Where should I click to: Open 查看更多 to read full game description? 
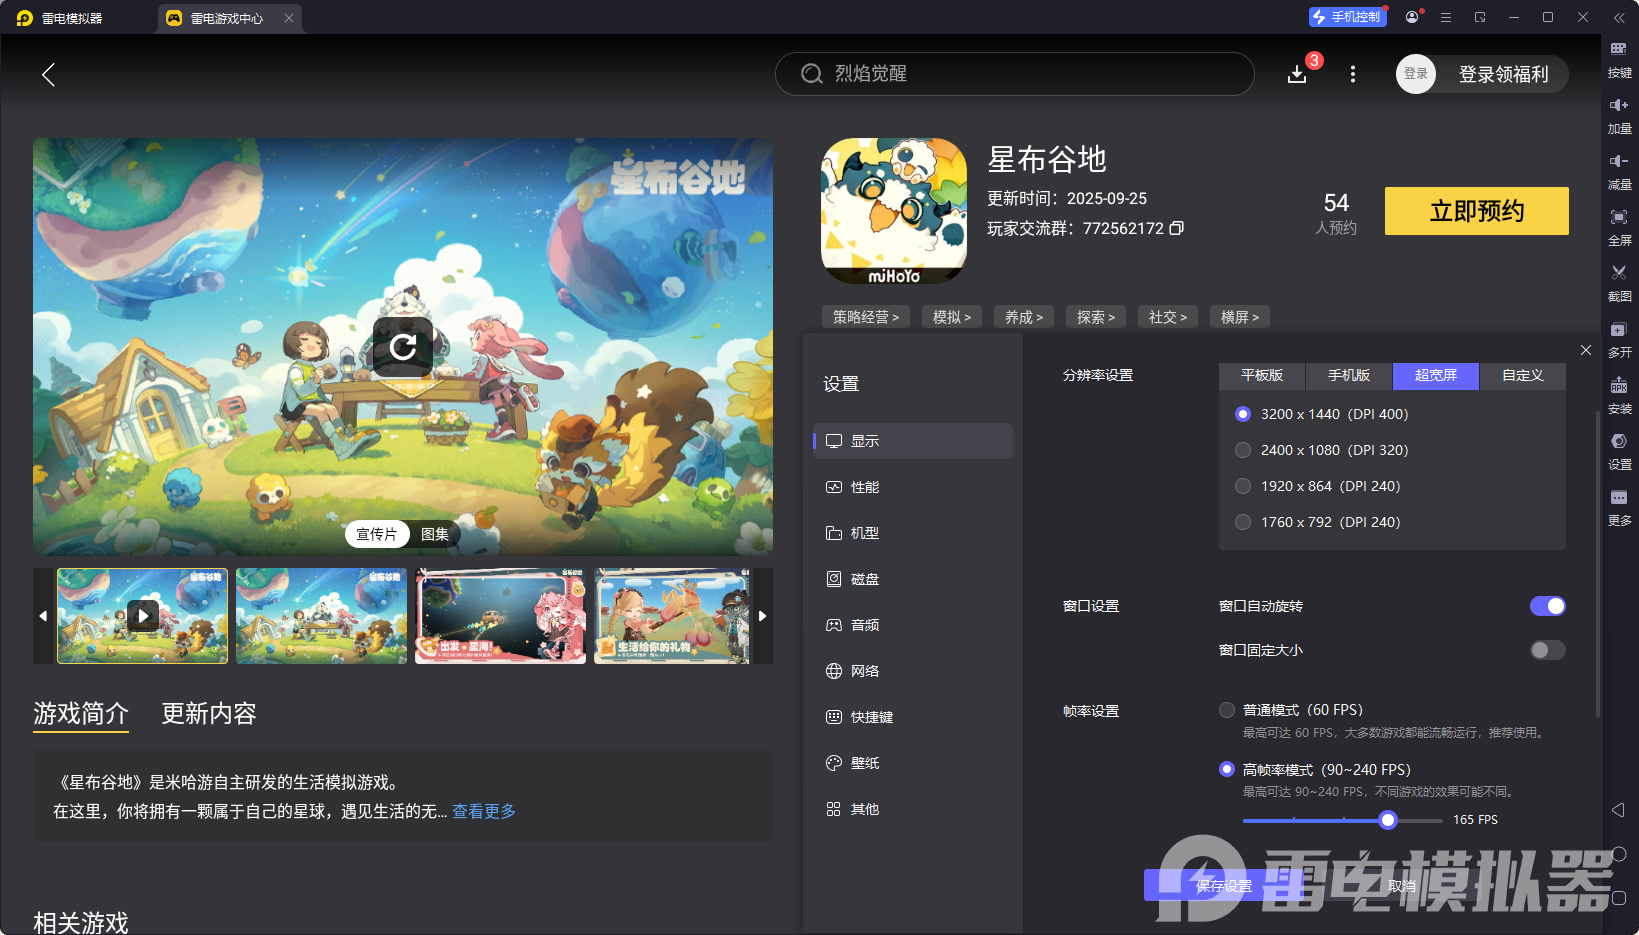[483, 811]
